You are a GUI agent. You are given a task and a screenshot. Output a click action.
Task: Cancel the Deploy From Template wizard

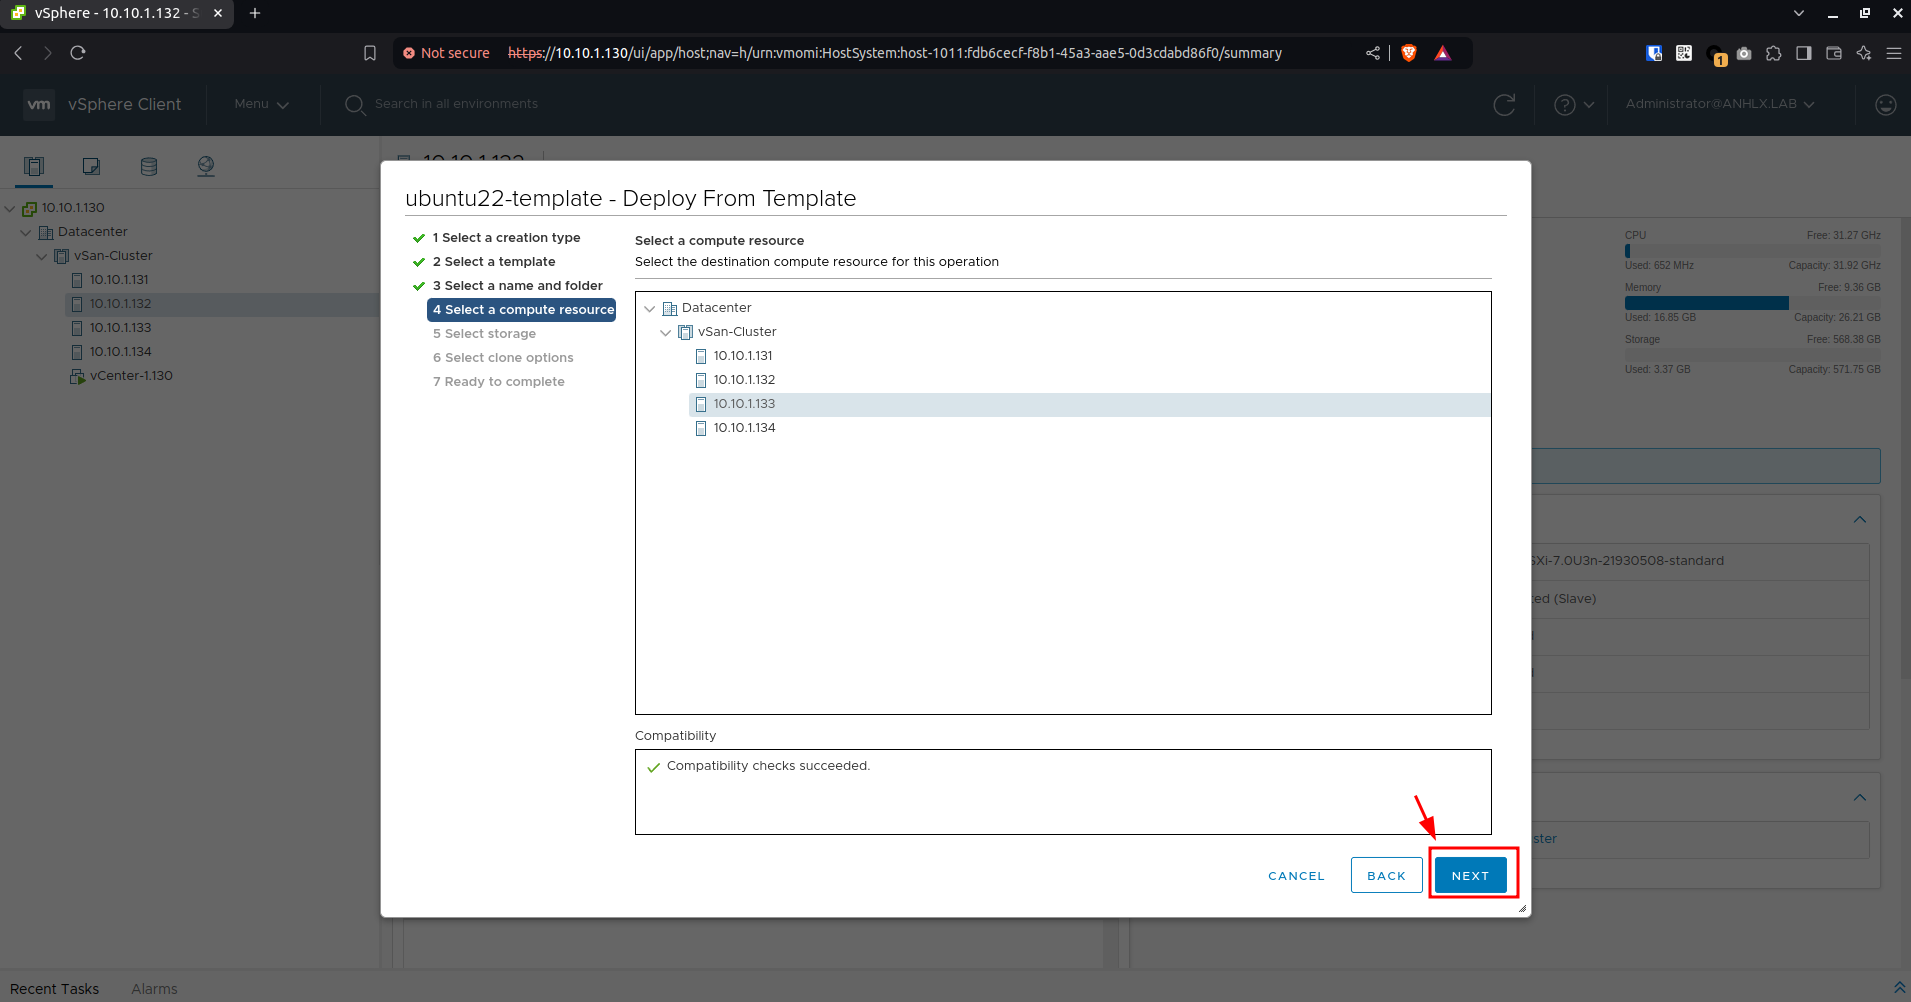1296,875
